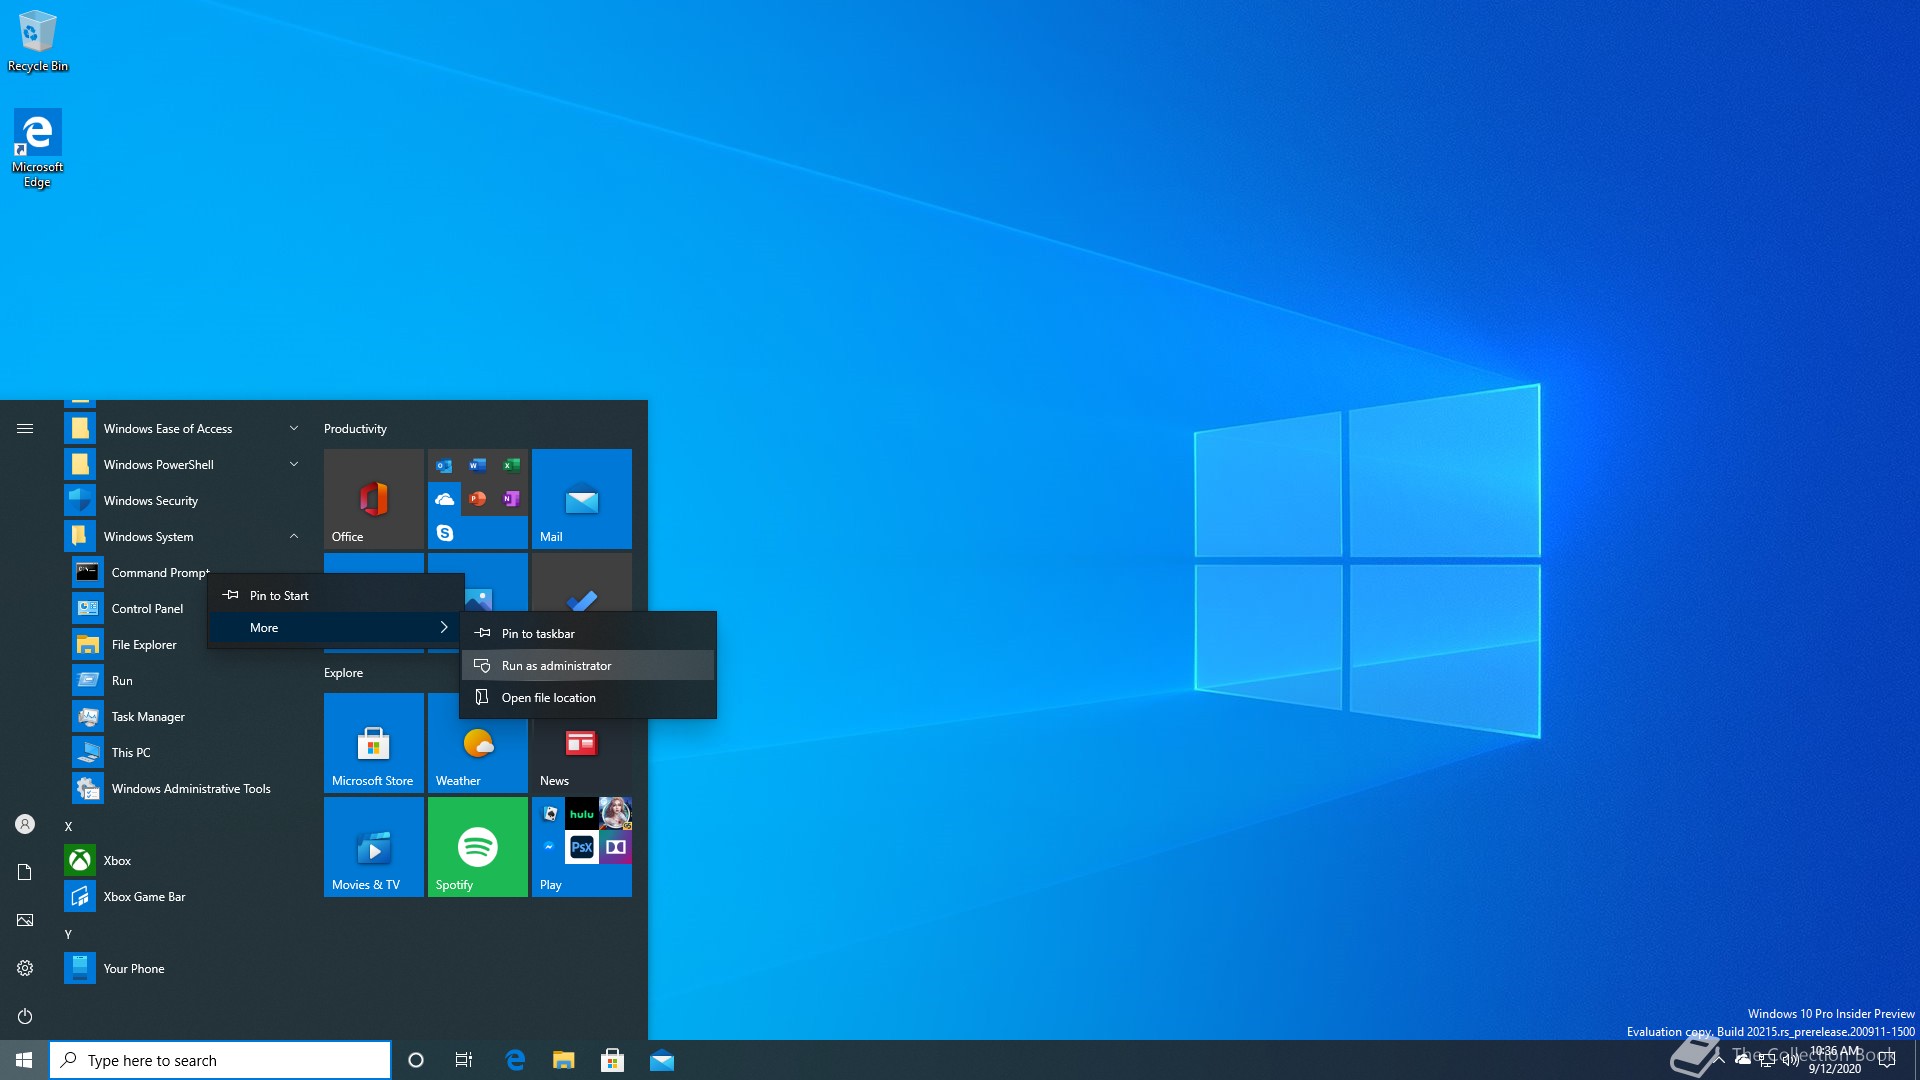Click the Start button on taskbar
Image resolution: width=1920 pixels, height=1080 pixels.
[x=24, y=1060]
